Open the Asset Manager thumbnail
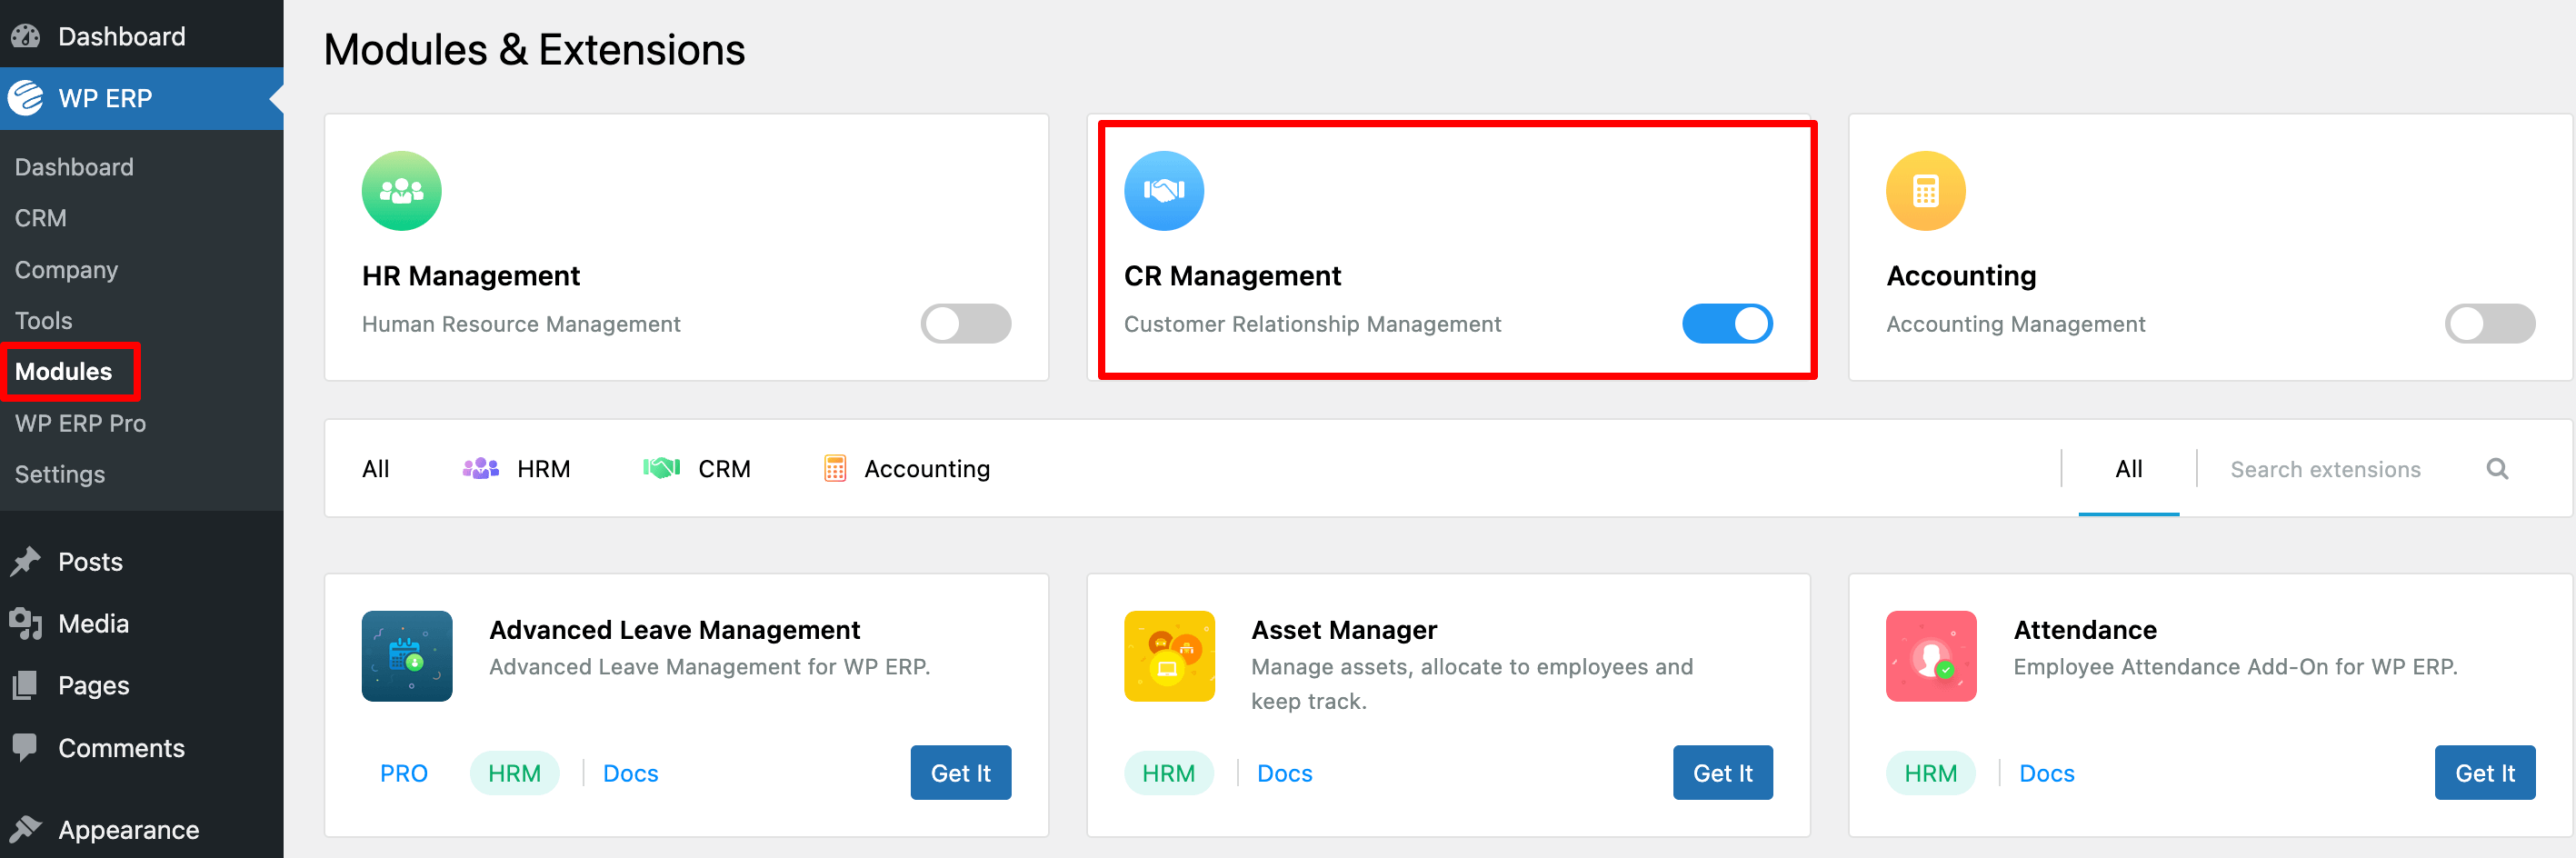This screenshot has height=858, width=2576. point(1169,656)
